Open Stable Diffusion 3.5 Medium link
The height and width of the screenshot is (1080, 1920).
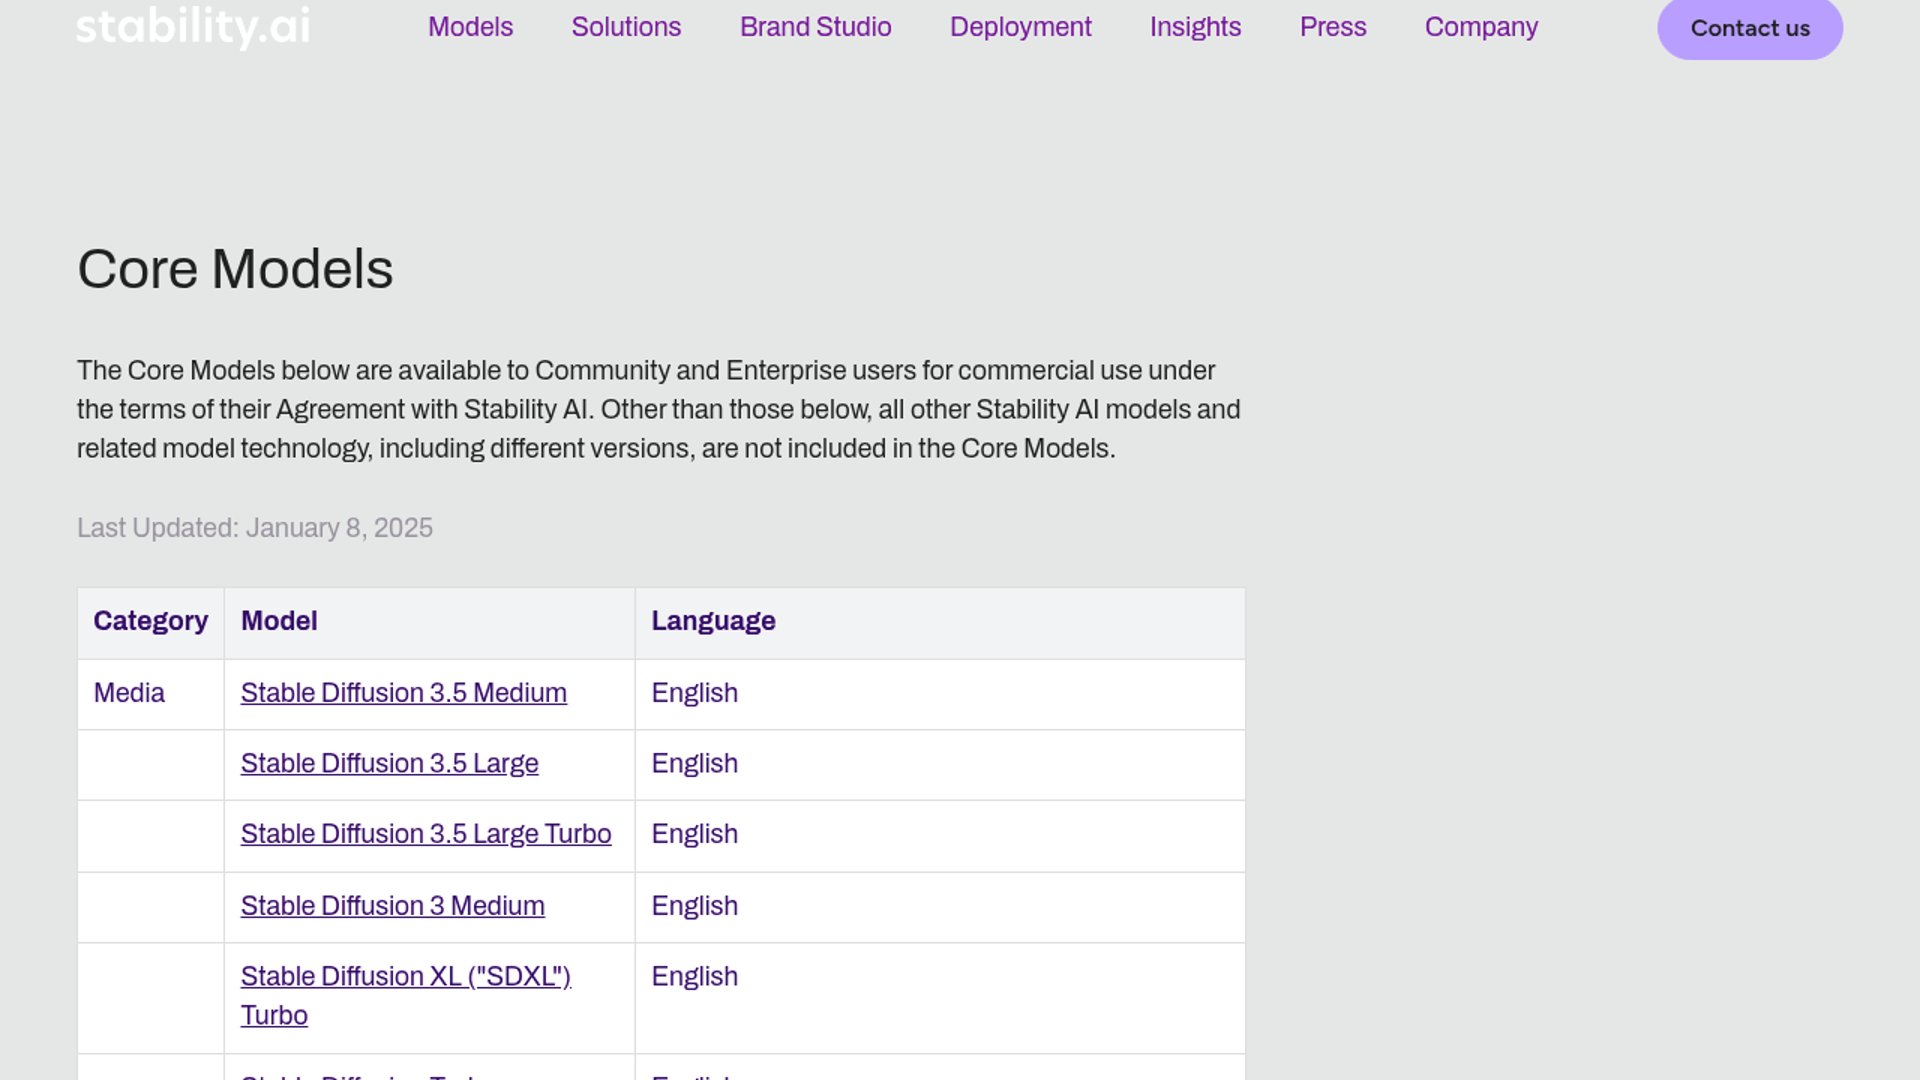[403, 693]
